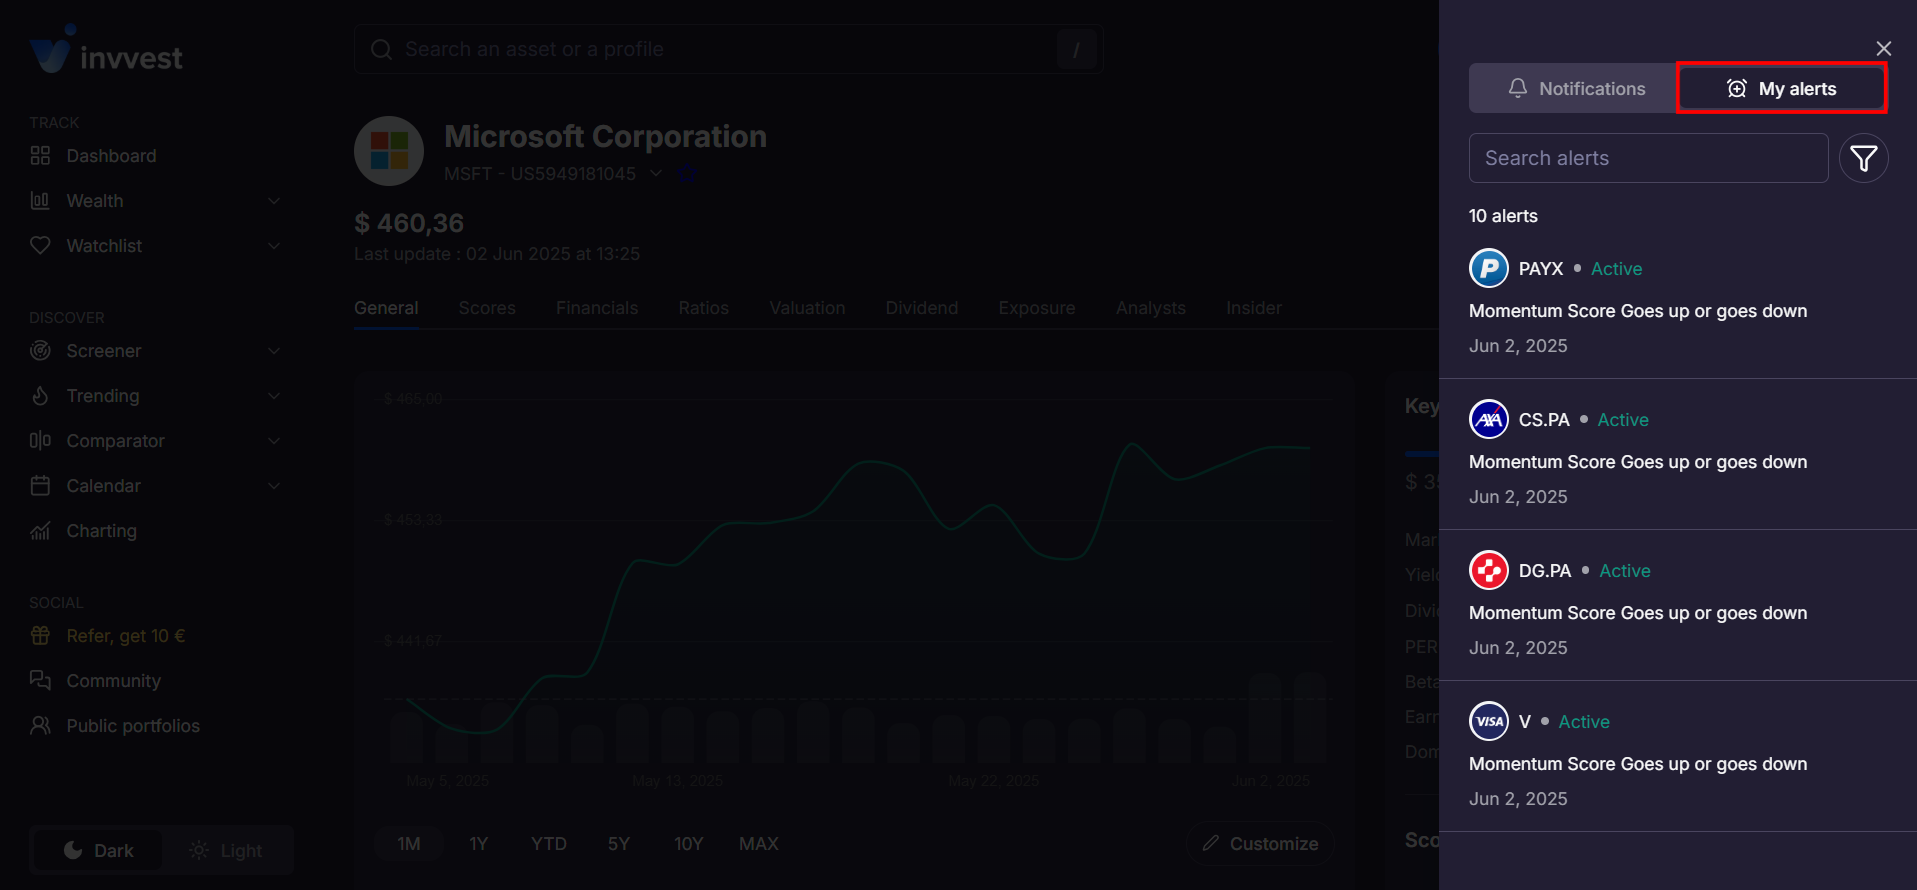The image size is (1917, 890).
Task: Expand the Screener menu chevron
Action: pos(274,351)
